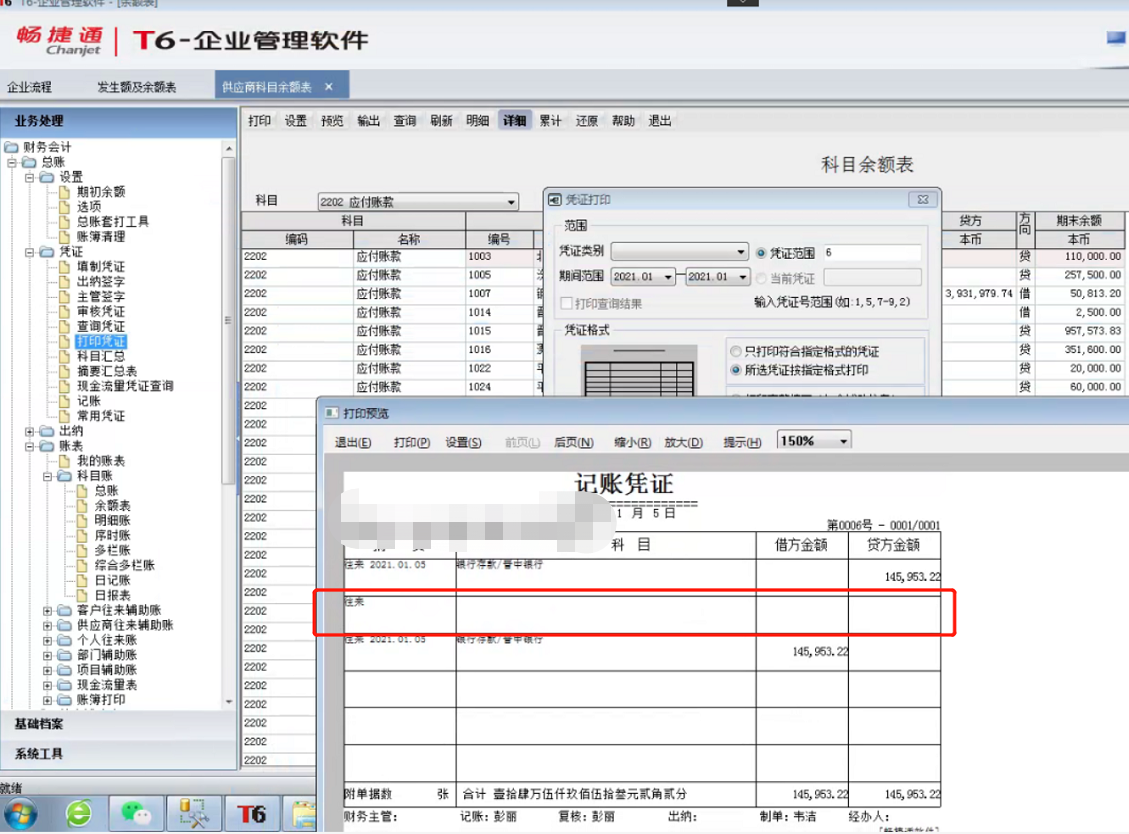1129x834 pixels.
Task: Expand 供应商往来辅助账 node
Action: tap(48, 625)
